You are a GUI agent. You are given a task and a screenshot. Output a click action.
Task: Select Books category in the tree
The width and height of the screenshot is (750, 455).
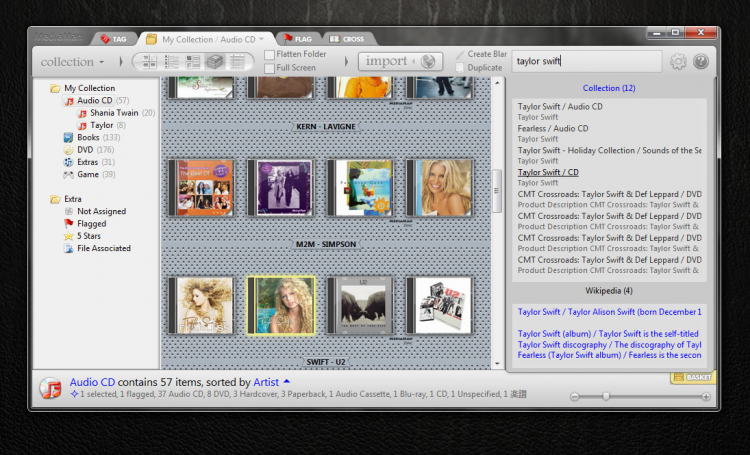[x=88, y=138]
